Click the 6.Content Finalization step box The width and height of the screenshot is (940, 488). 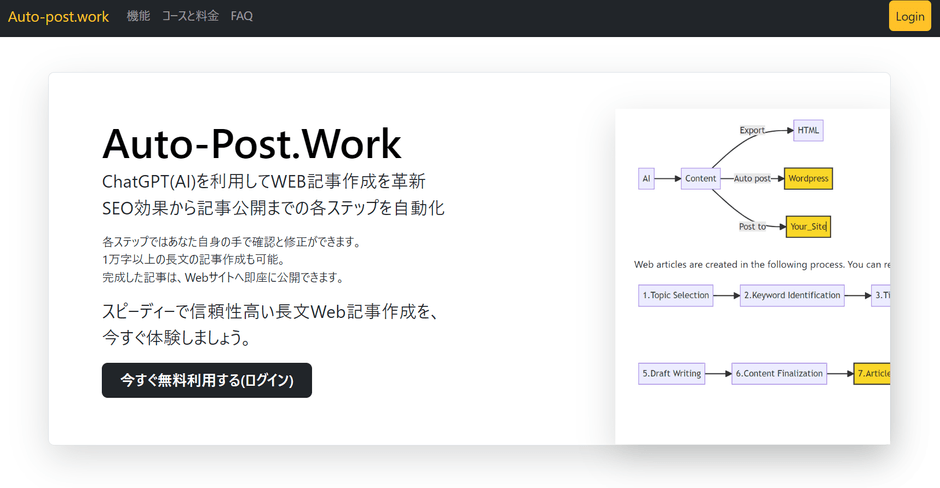[x=779, y=374]
